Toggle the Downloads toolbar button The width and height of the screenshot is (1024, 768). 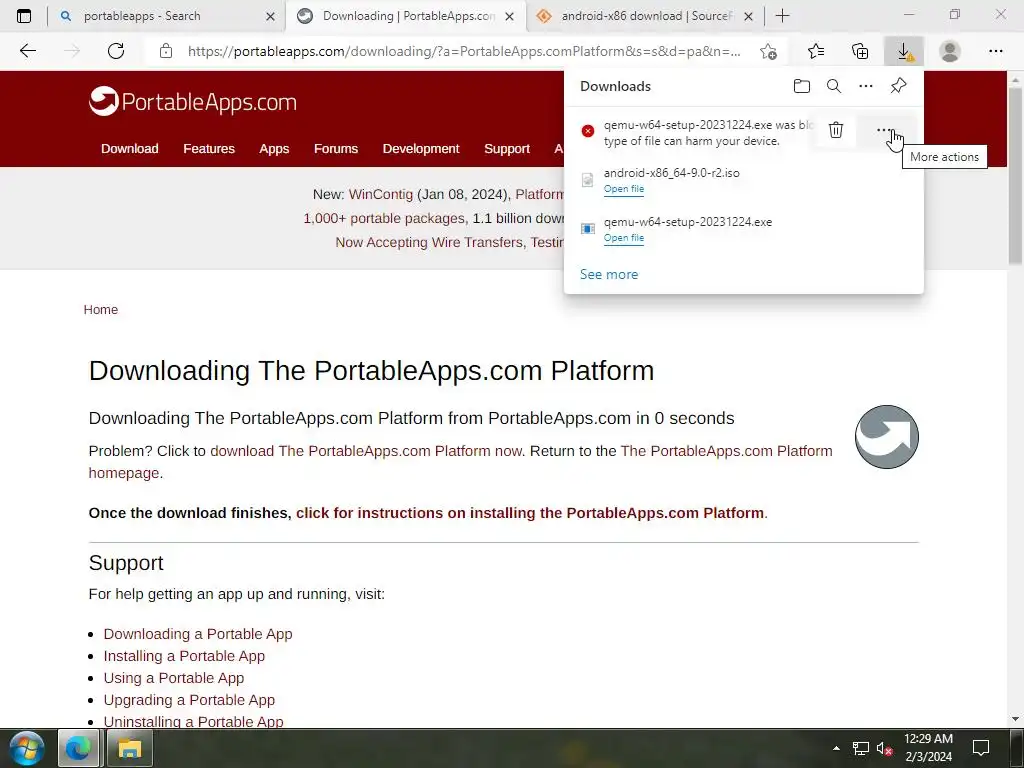point(904,51)
